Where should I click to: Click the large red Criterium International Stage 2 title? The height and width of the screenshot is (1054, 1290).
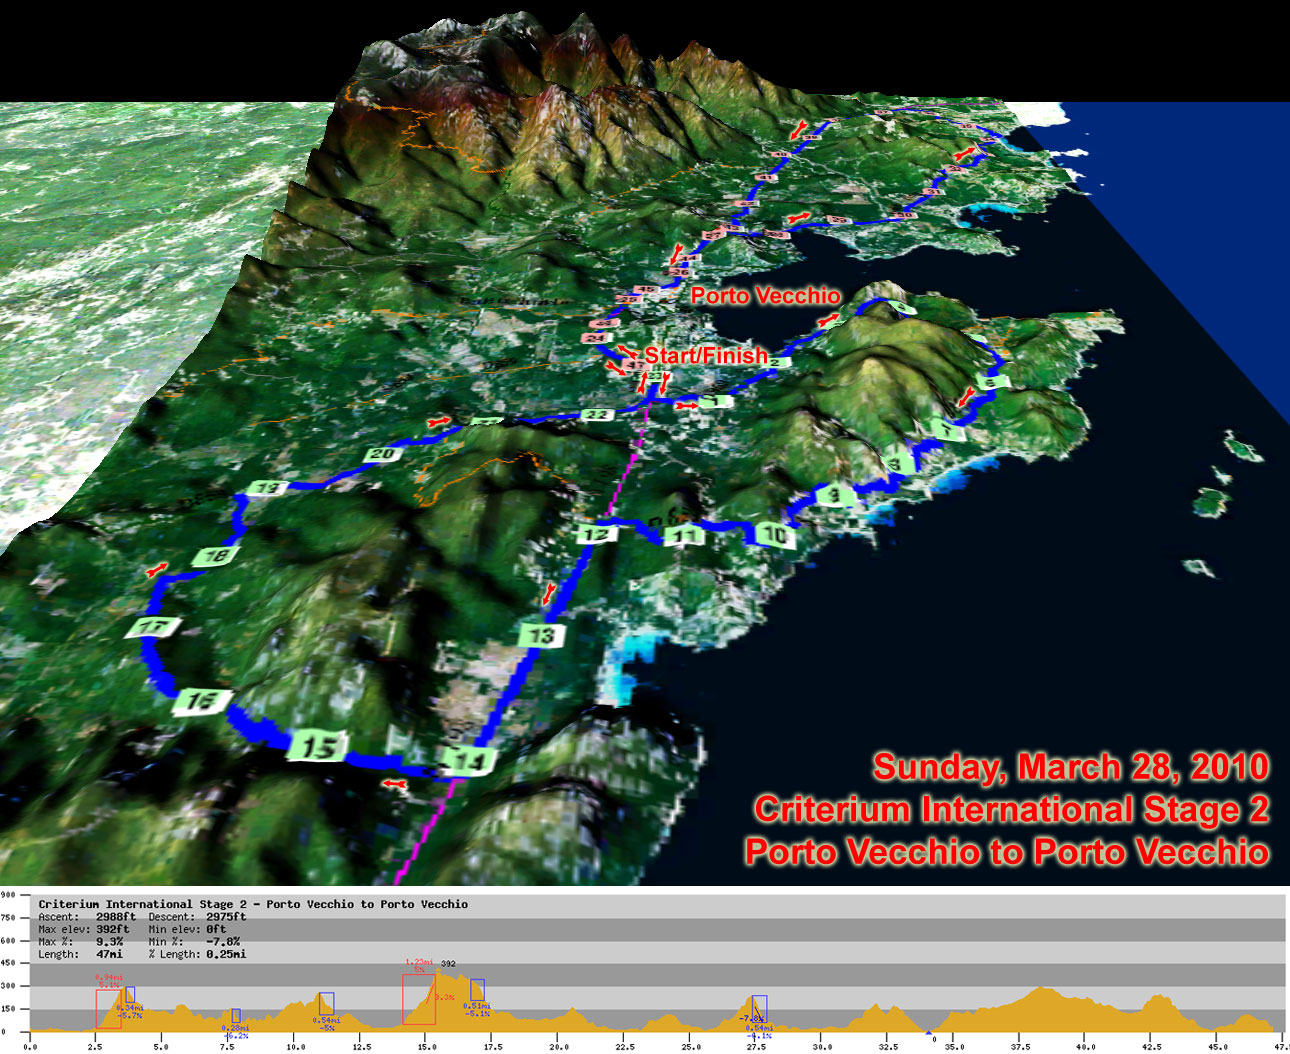1012,810
